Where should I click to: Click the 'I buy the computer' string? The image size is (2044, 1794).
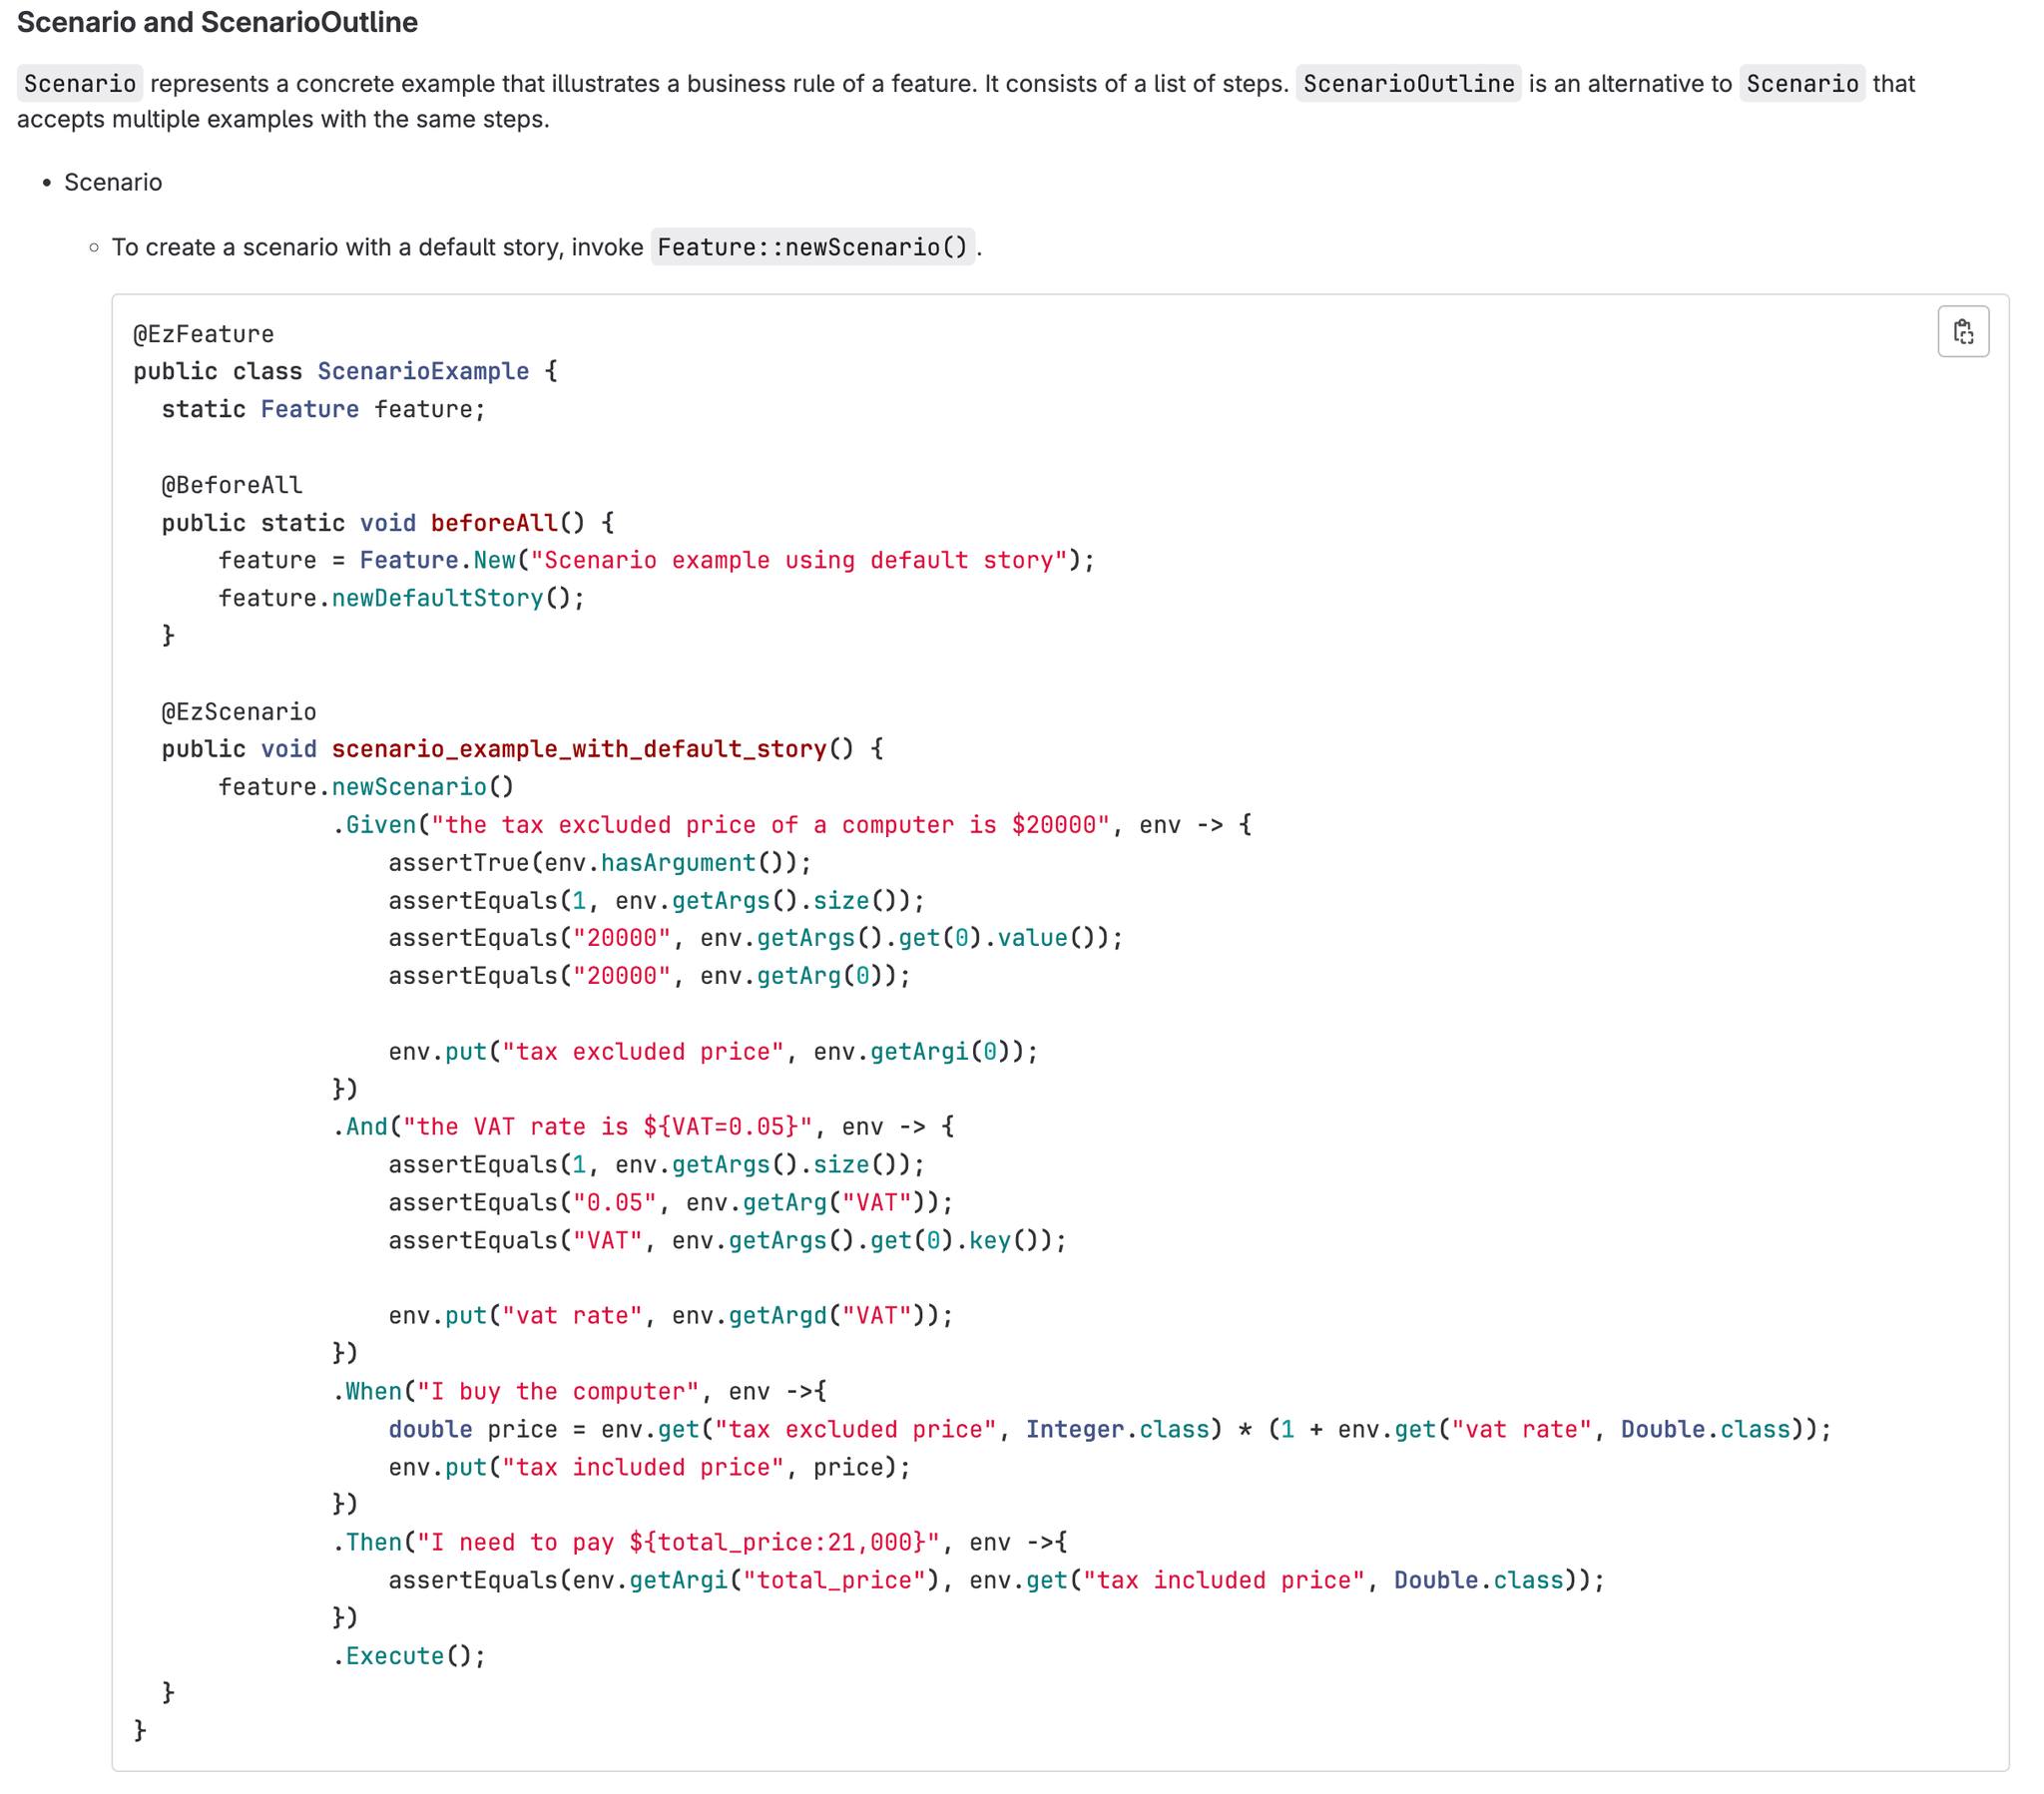[x=558, y=1391]
